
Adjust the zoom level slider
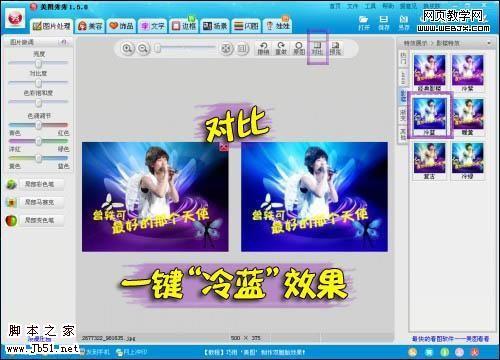pos(185,49)
